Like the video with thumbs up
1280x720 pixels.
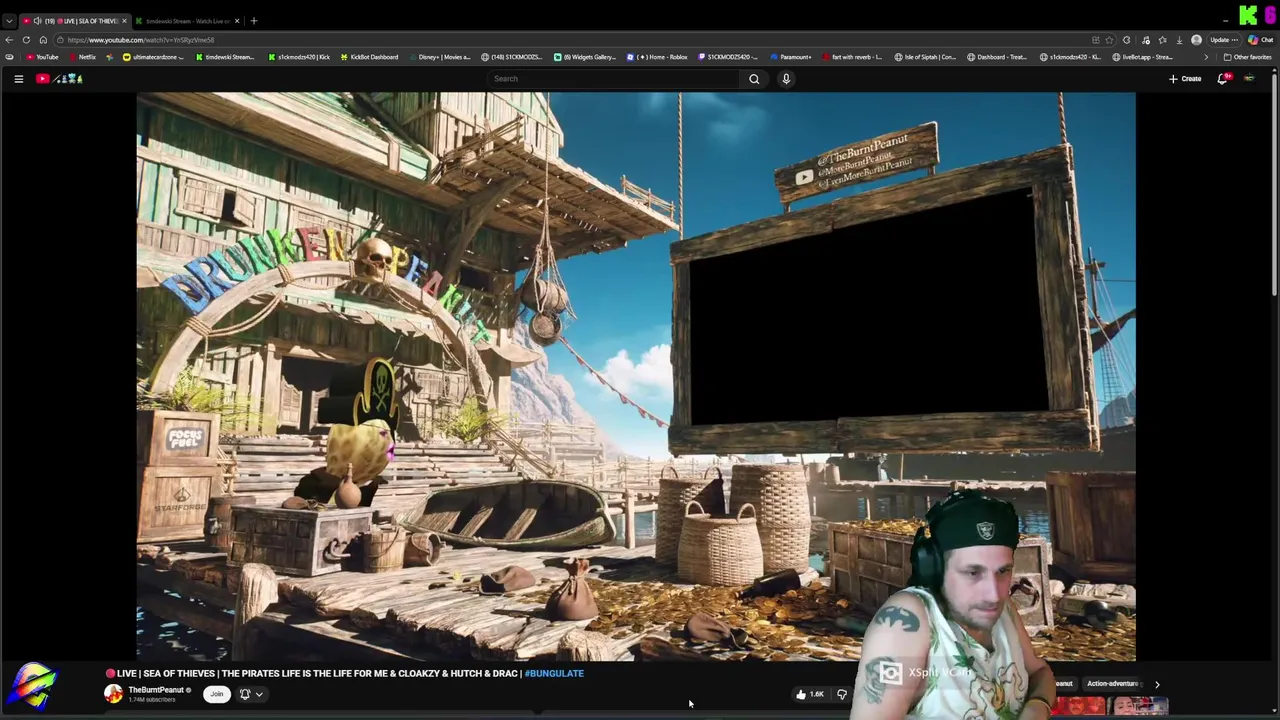pos(810,694)
